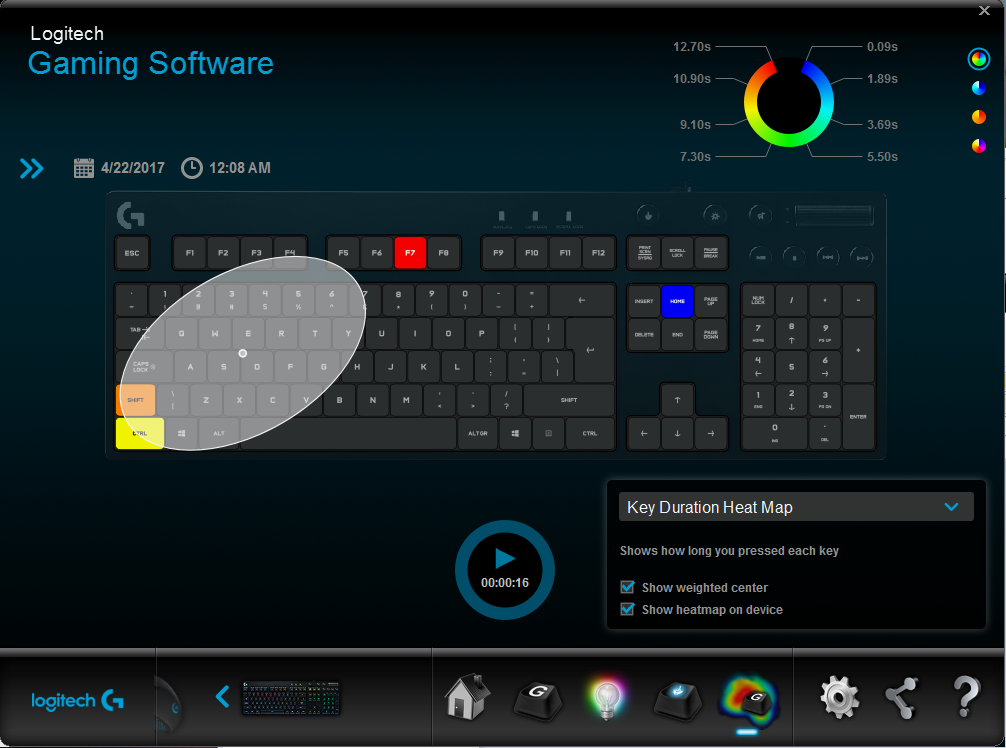Click the blue HOME key
Viewport: 1006px width, 748px height.
pos(678,301)
